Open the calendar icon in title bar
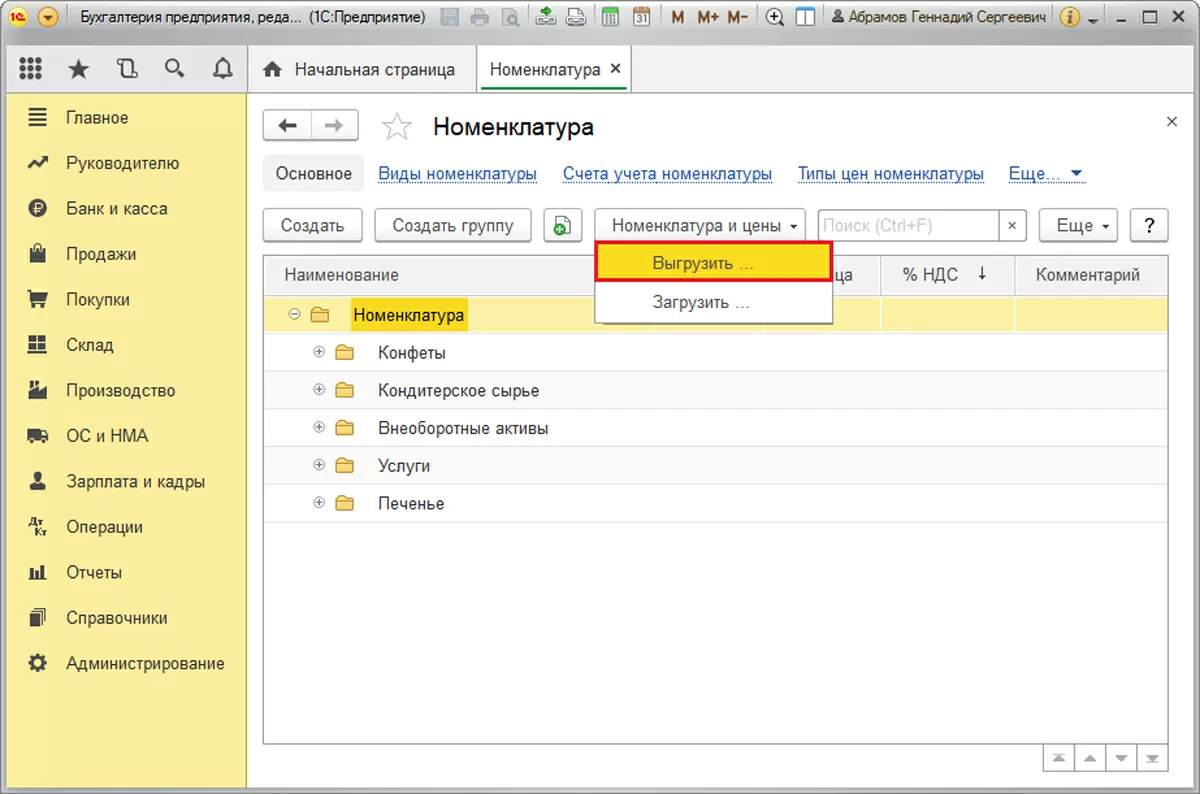1200x794 pixels. point(642,17)
